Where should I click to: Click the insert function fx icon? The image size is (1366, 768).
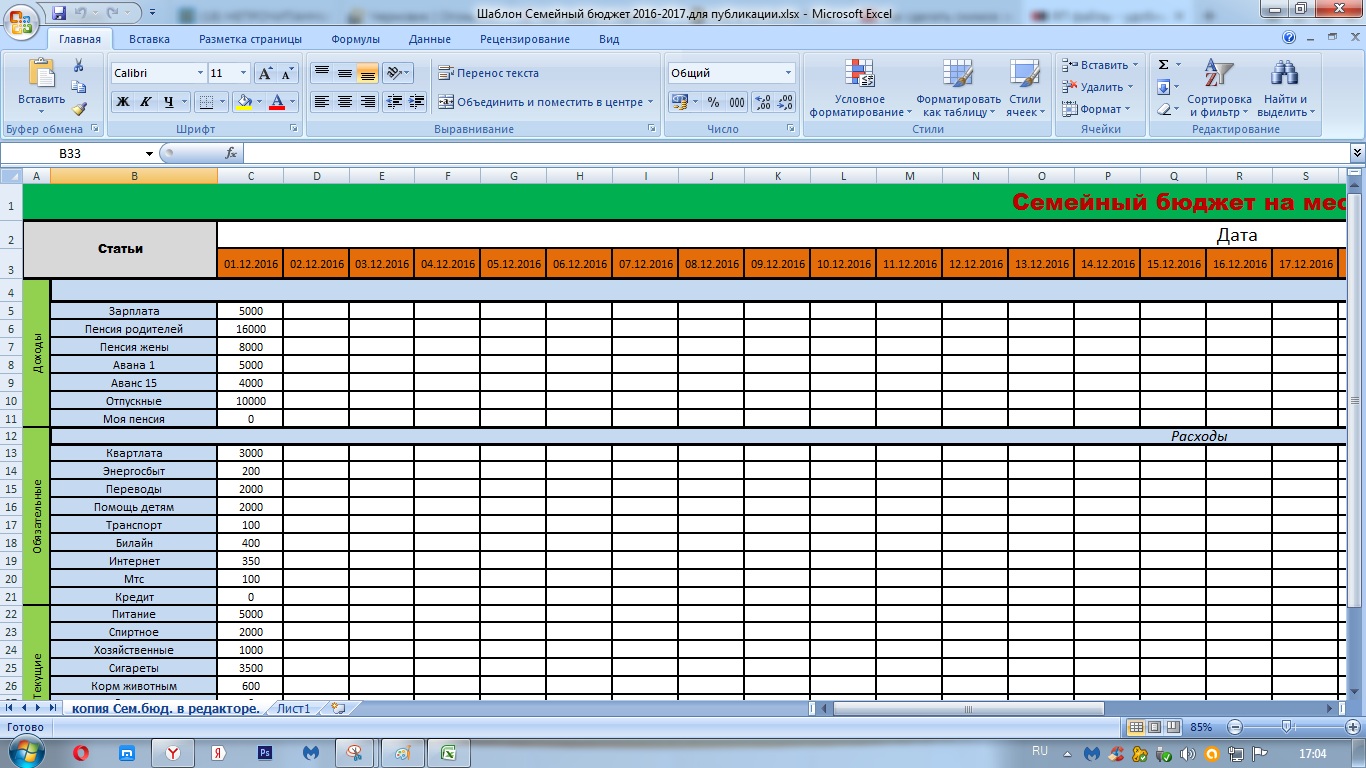point(231,153)
